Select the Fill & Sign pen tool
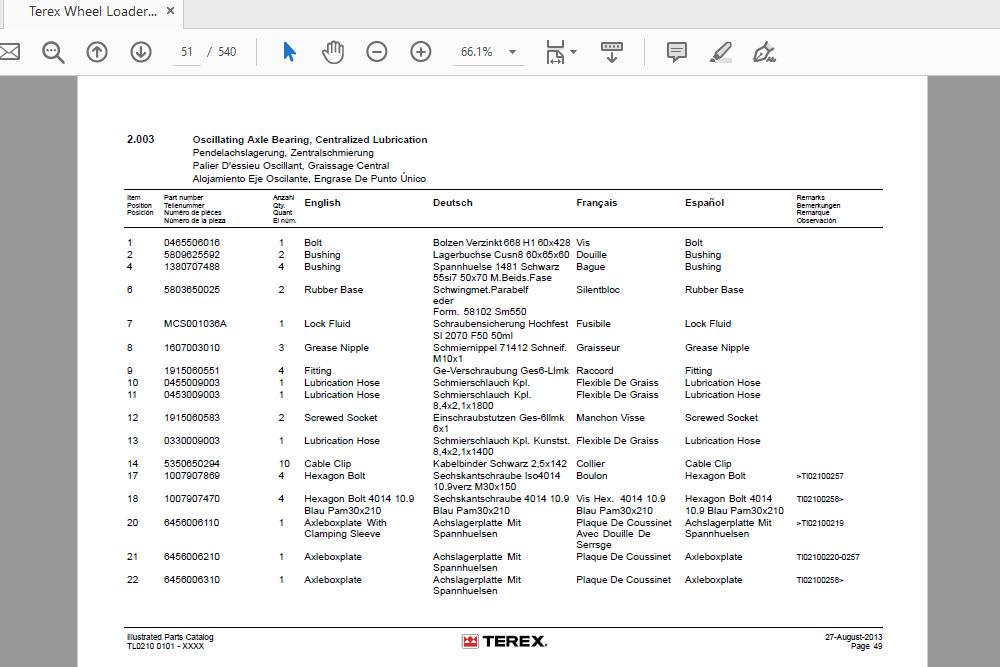This screenshot has width=1000, height=667. point(764,51)
